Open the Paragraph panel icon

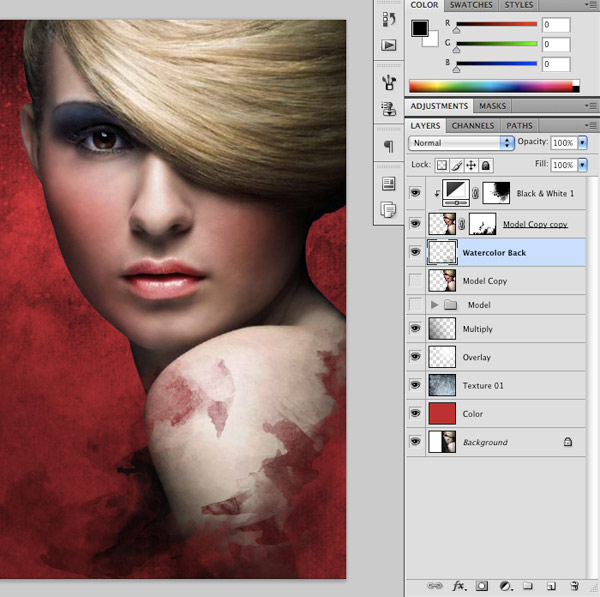coord(389,146)
